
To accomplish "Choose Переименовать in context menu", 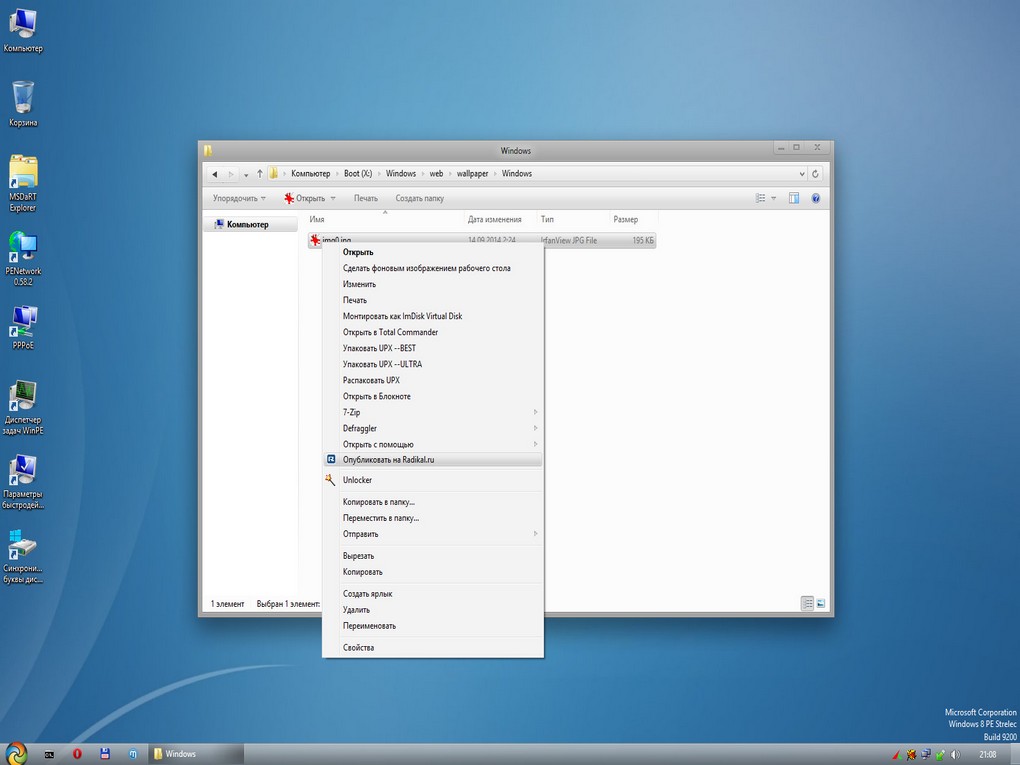I will point(433,626).
